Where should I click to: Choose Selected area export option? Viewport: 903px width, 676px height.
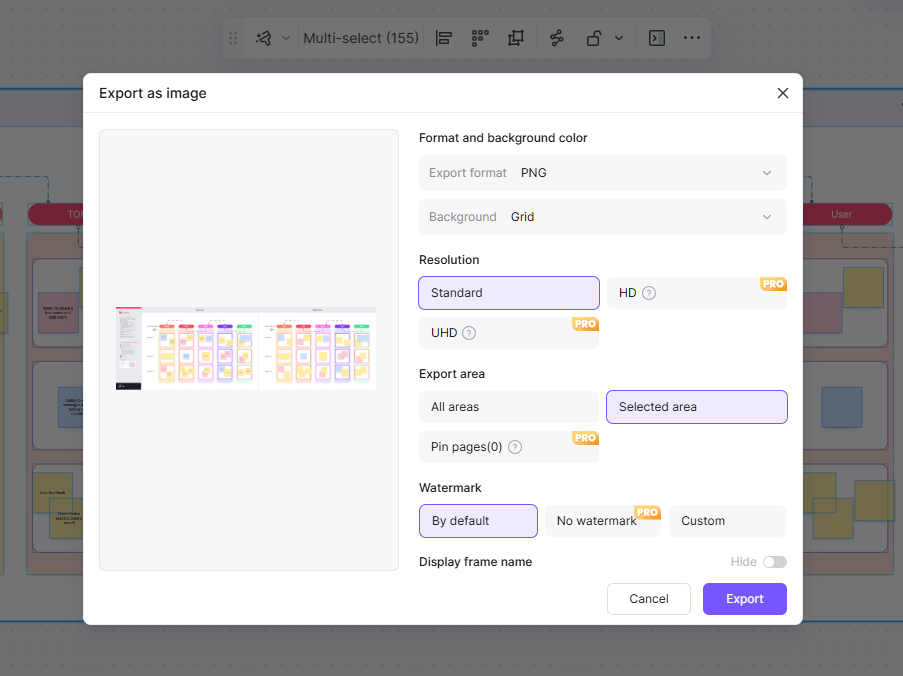(697, 407)
